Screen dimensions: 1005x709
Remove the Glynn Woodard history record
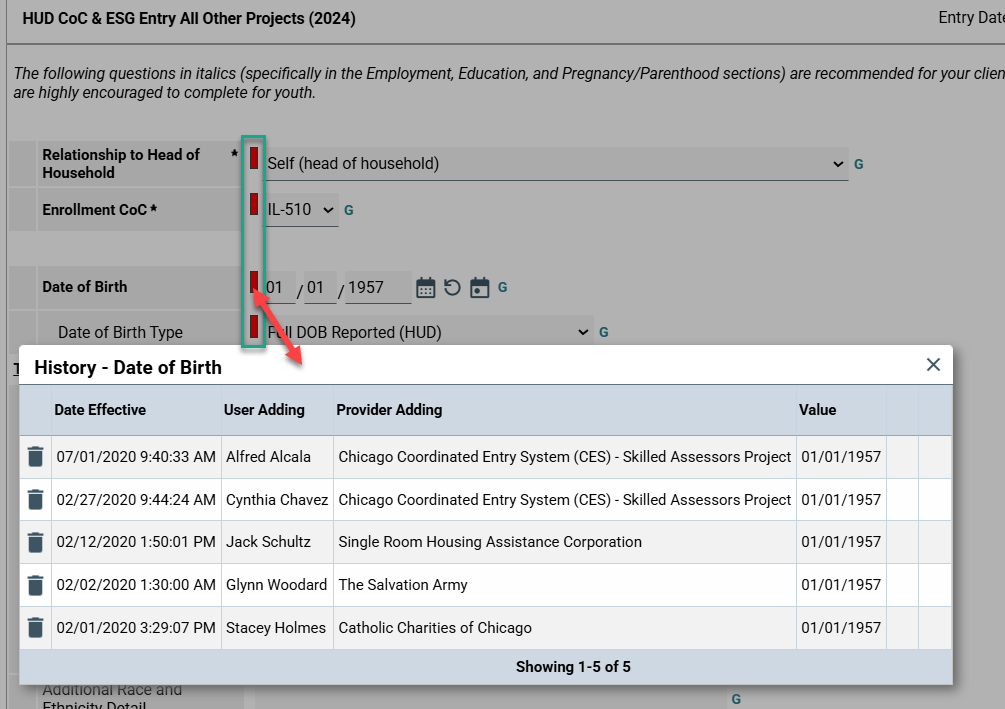[35, 585]
